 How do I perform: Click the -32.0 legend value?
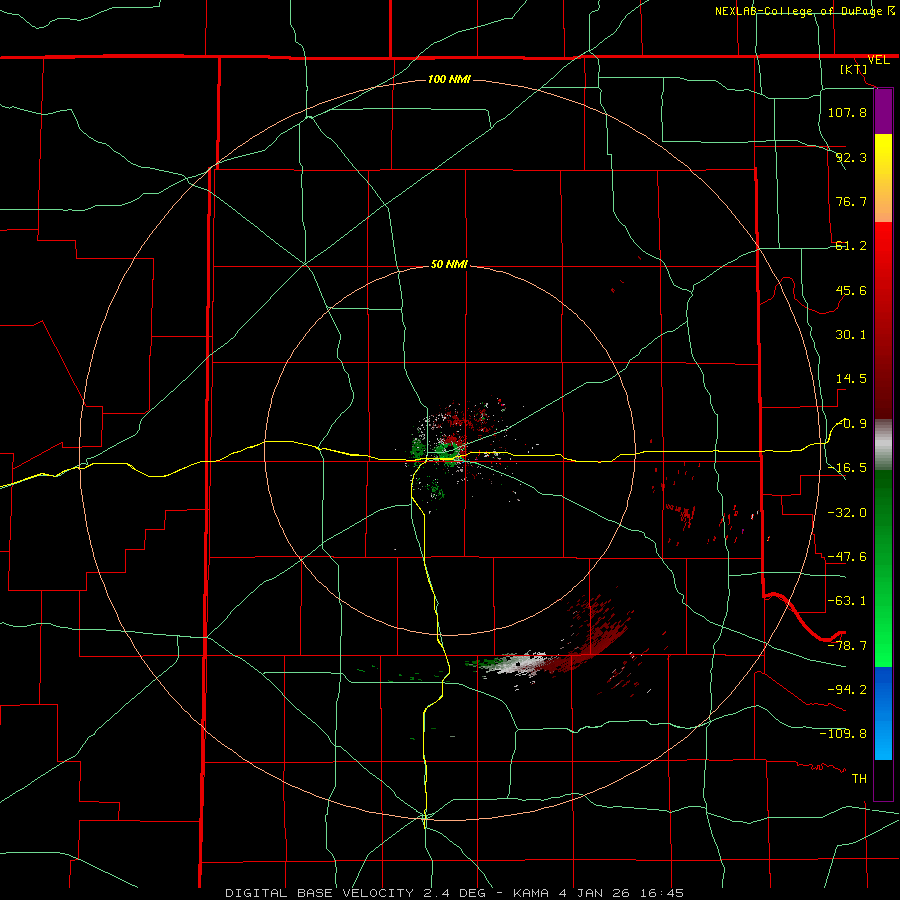pos(847,513)
